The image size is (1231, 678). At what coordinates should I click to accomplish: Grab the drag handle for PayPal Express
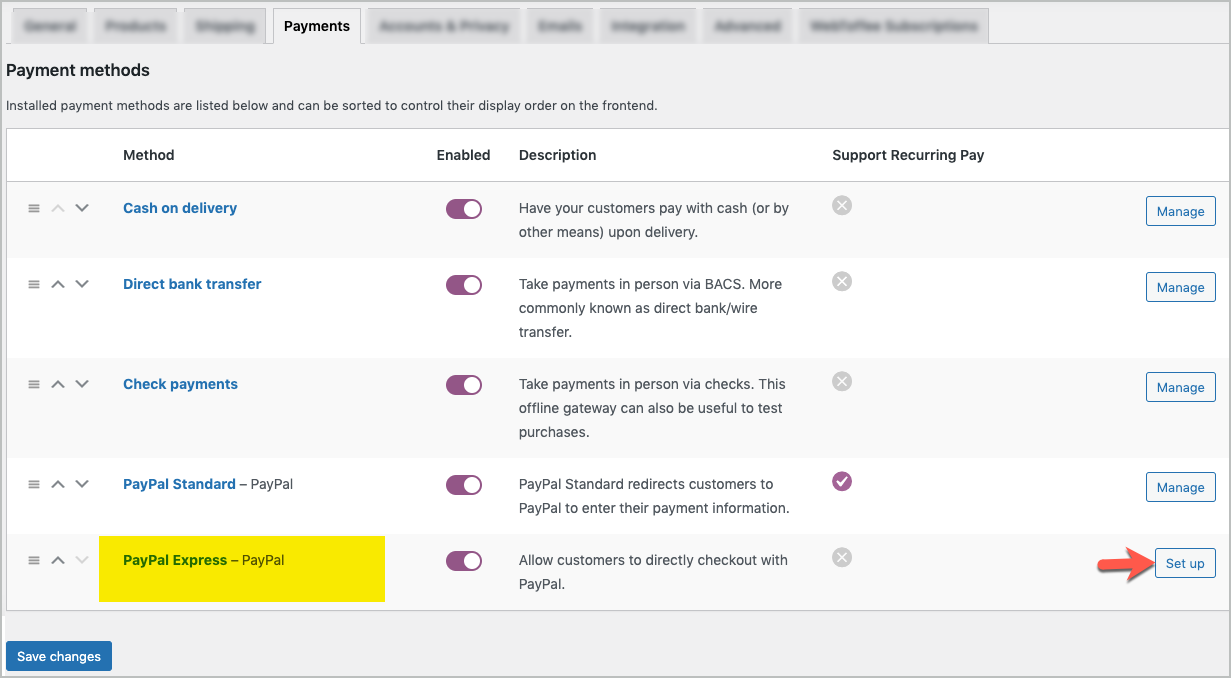pyautogui.click(x=33, y=560)
